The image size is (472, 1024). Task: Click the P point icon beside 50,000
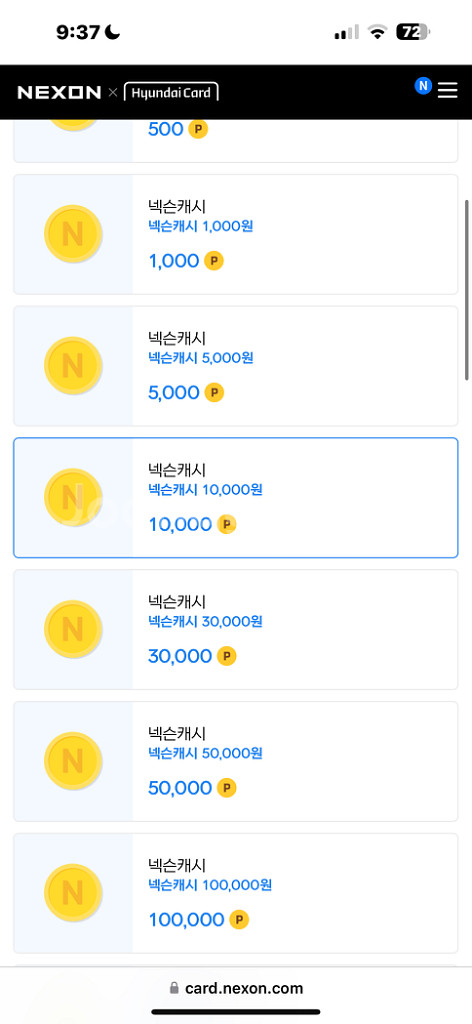[227, 788]
